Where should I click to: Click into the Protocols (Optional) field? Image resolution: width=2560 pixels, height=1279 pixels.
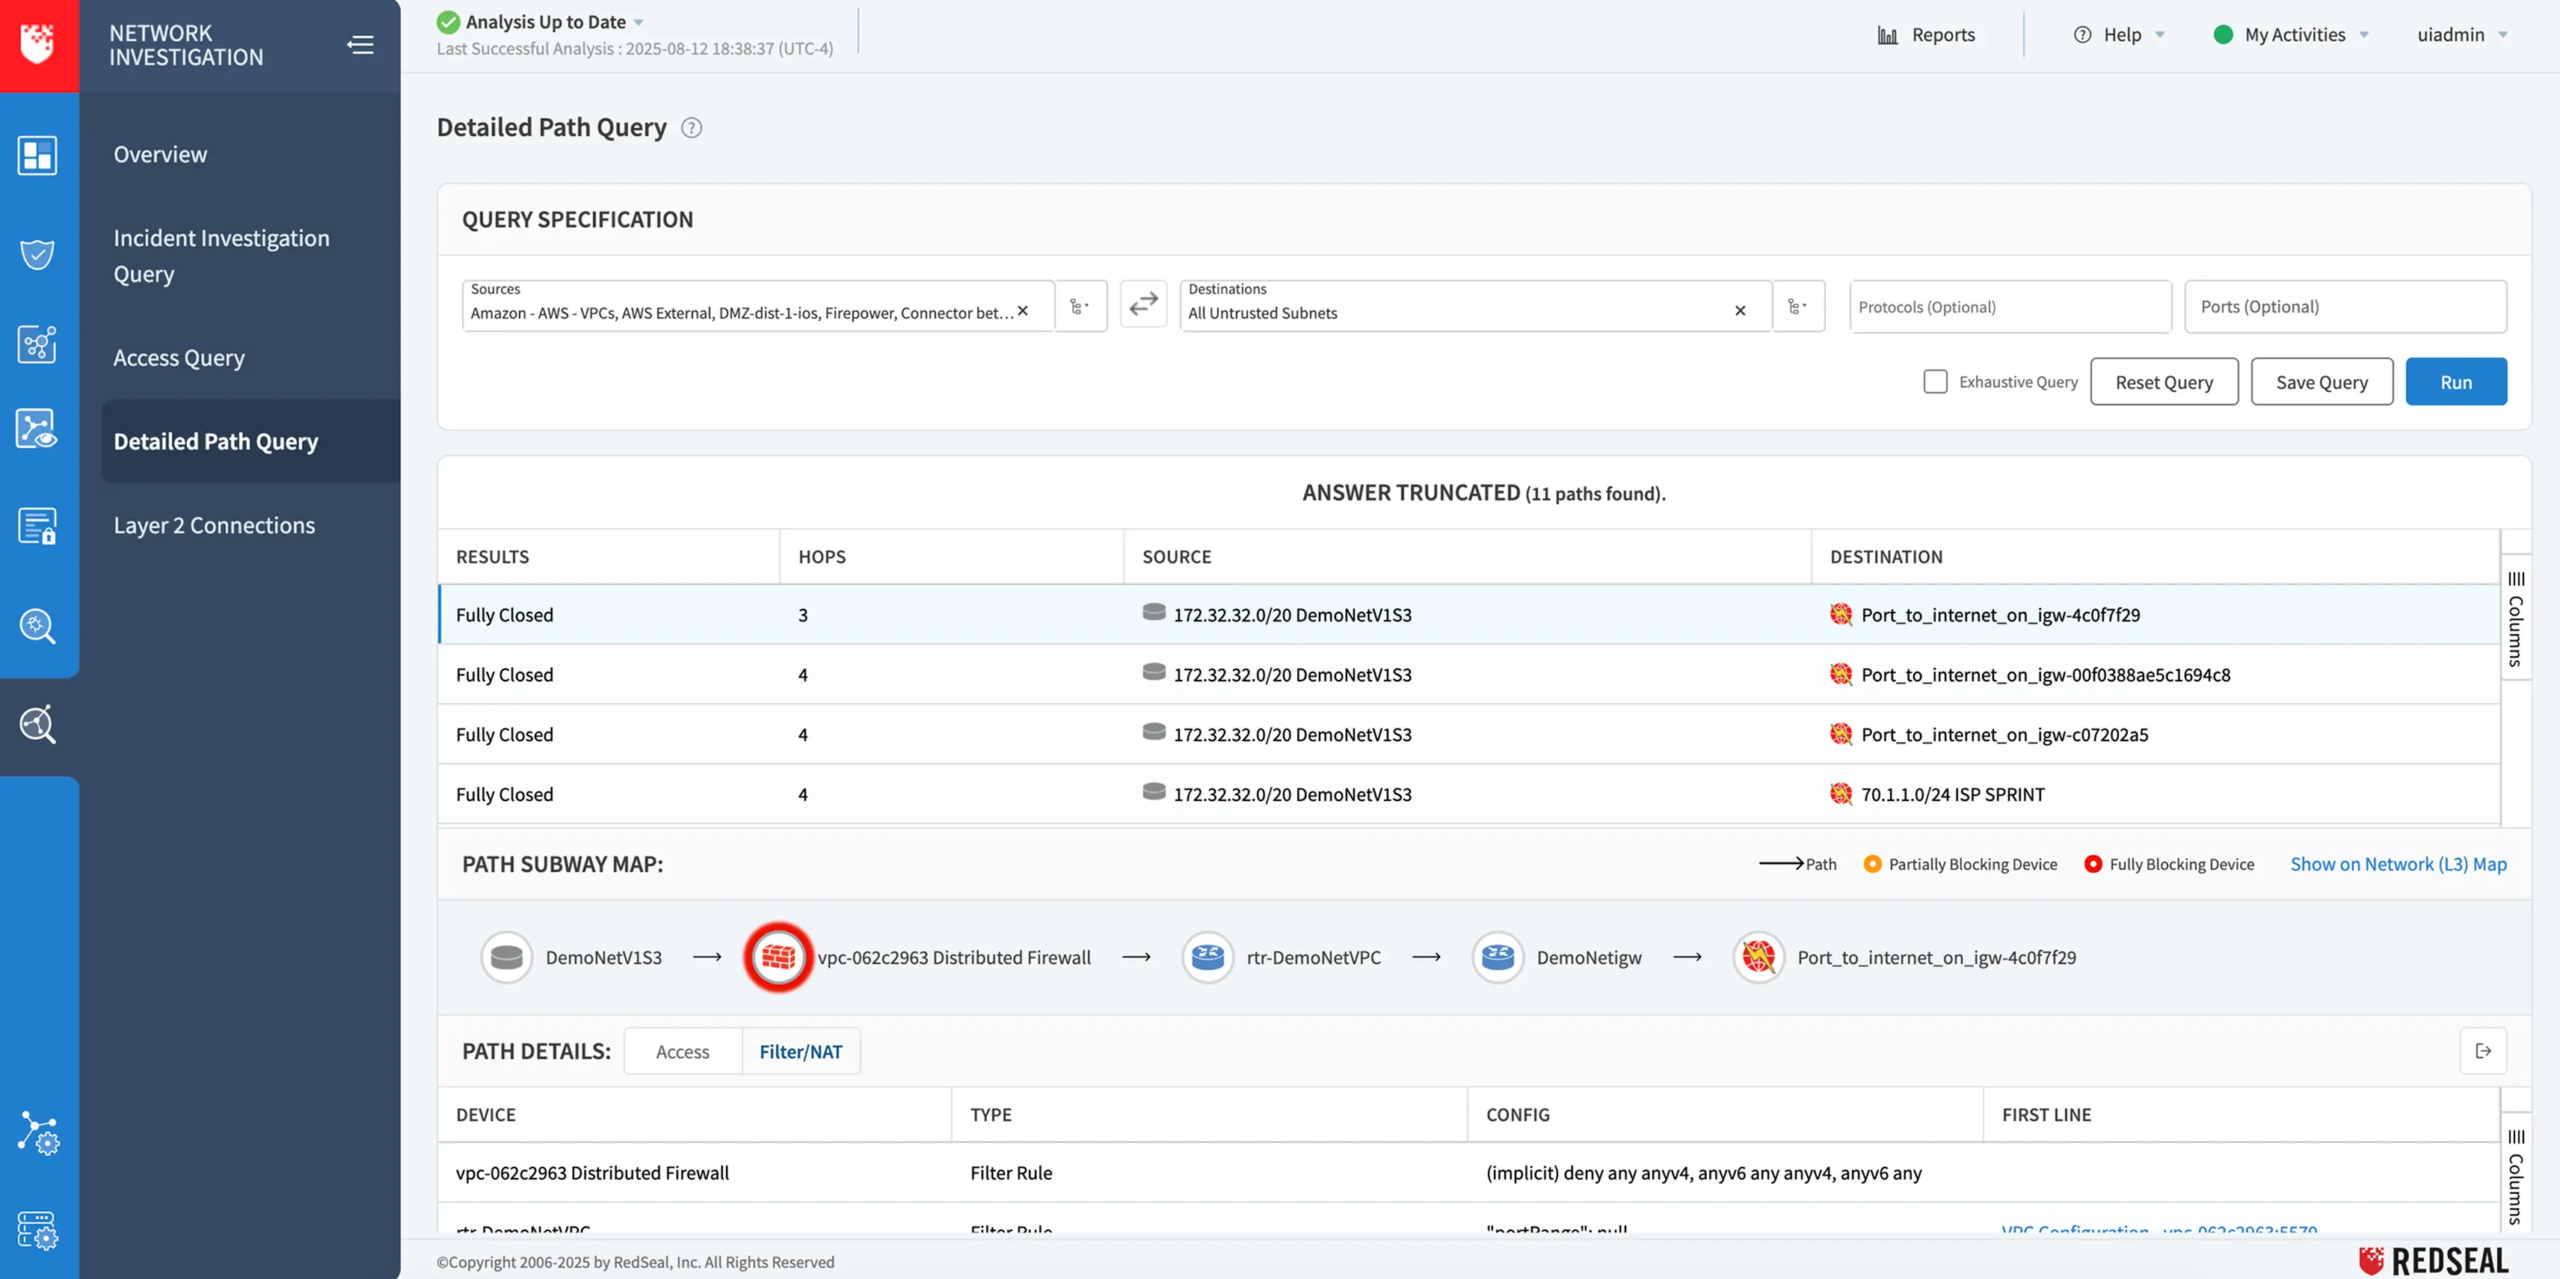coord(2010,307)
